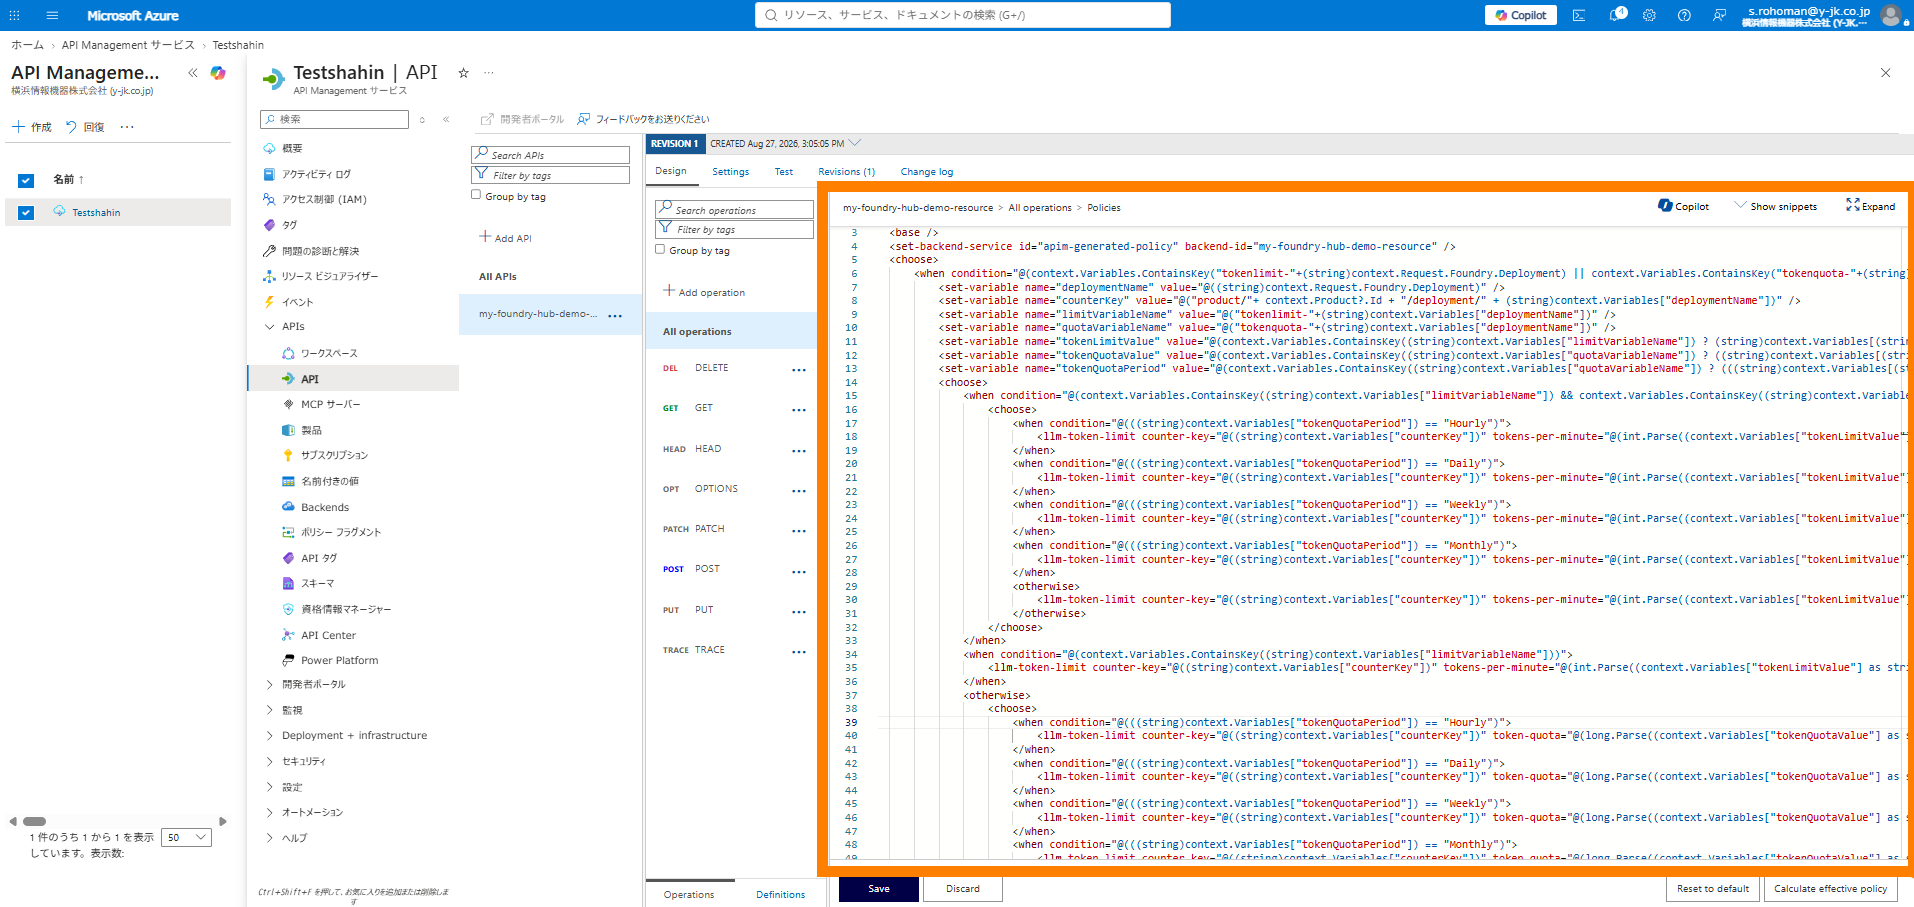Image resolution: width=1914 pixels, height=907 pixels.
Task: Expand 設定 section in sidebar
Action: (x=269, y=787)
